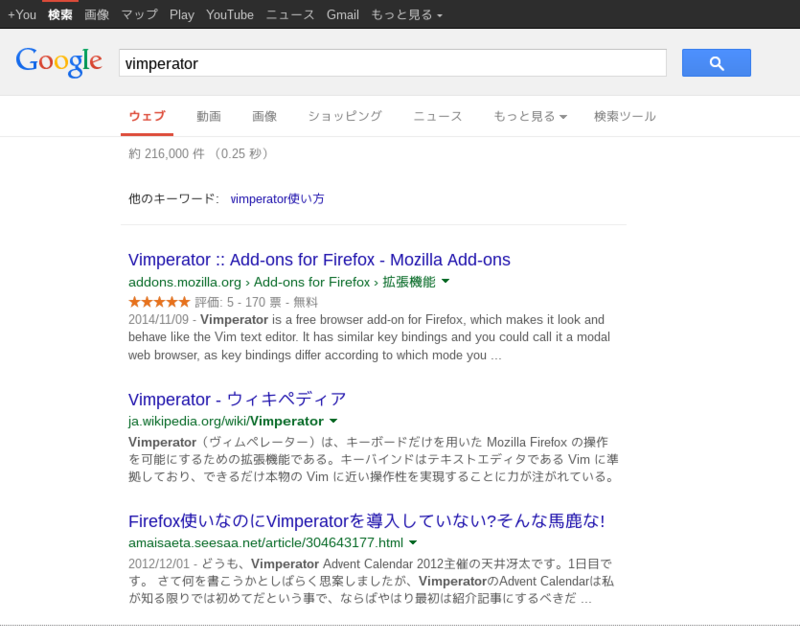This screenshot has width=800, height=643.
Task: Open Vimperator - ウィキペディア result
Action: pos(237,399)
